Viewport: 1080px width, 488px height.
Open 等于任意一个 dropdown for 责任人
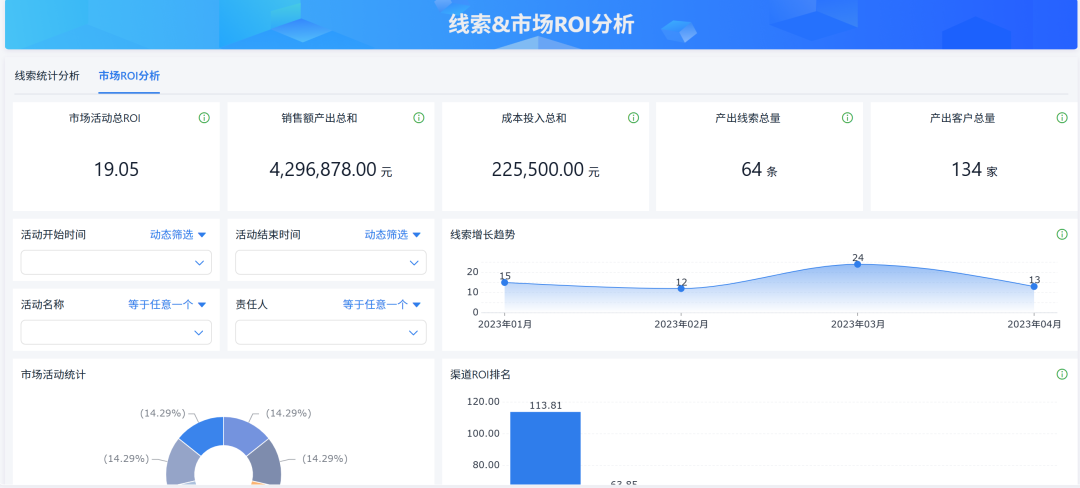[382, 304]
